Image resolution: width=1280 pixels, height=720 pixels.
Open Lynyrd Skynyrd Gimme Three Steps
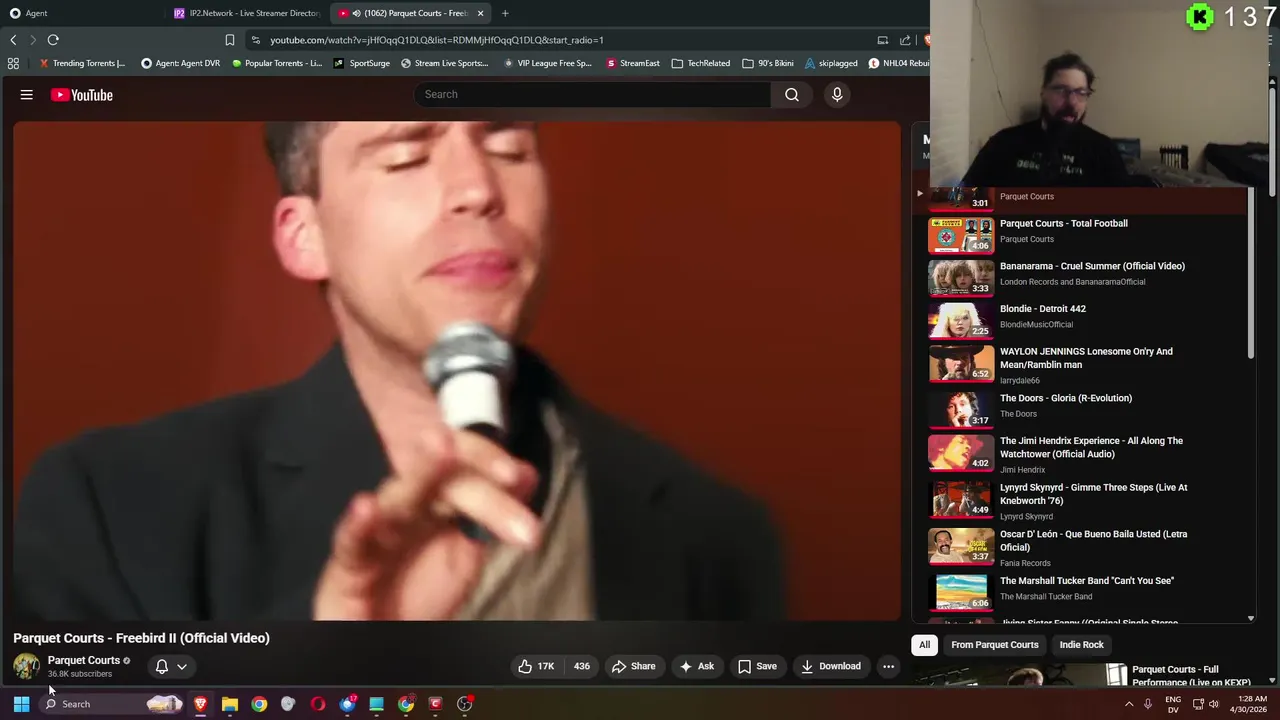tap(1080, 501)
